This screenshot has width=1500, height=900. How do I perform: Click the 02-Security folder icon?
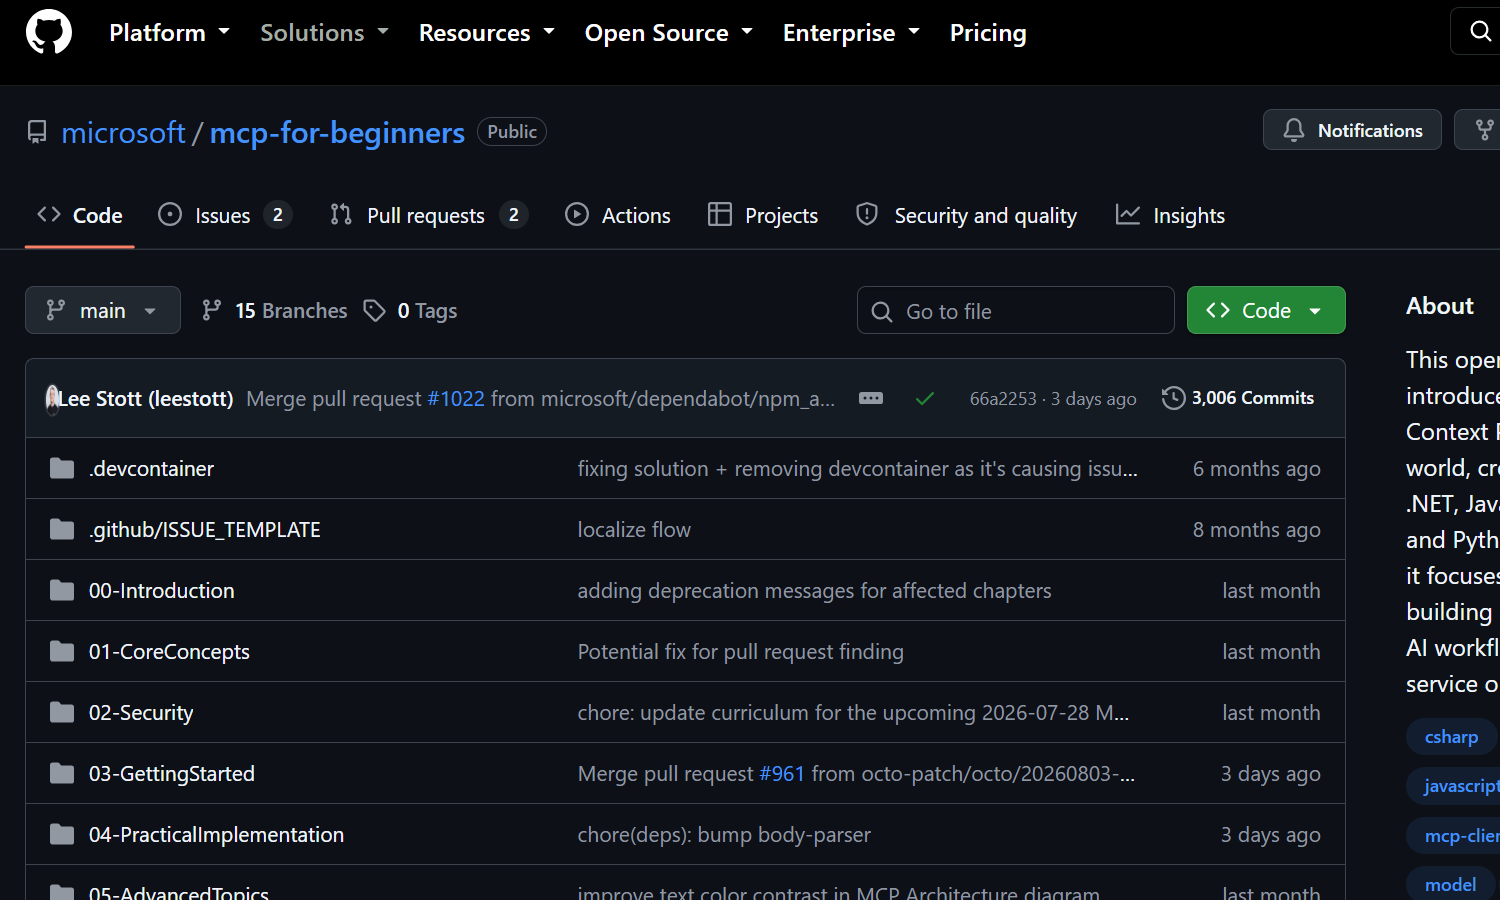pyautogui.click(x=62, y=712)
